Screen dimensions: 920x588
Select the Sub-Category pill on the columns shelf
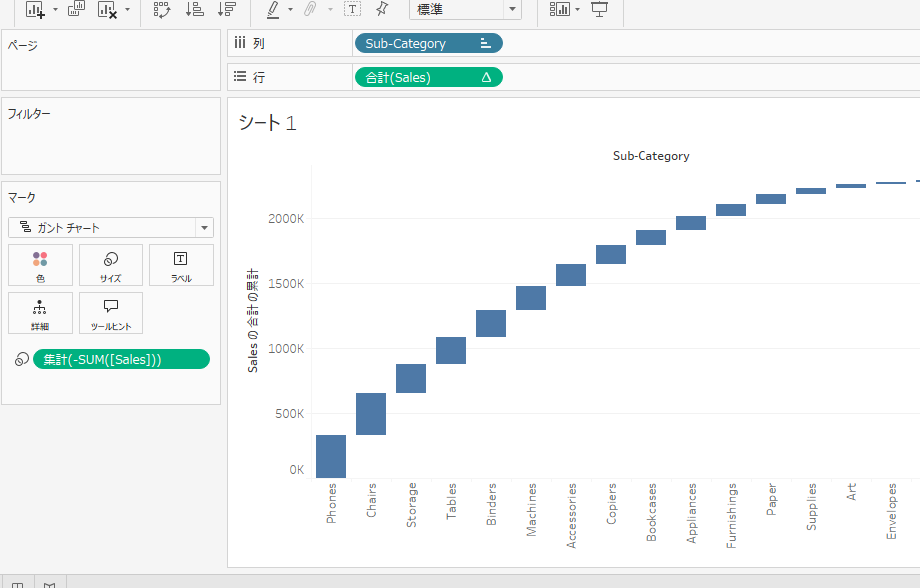(x=429, y=43)
